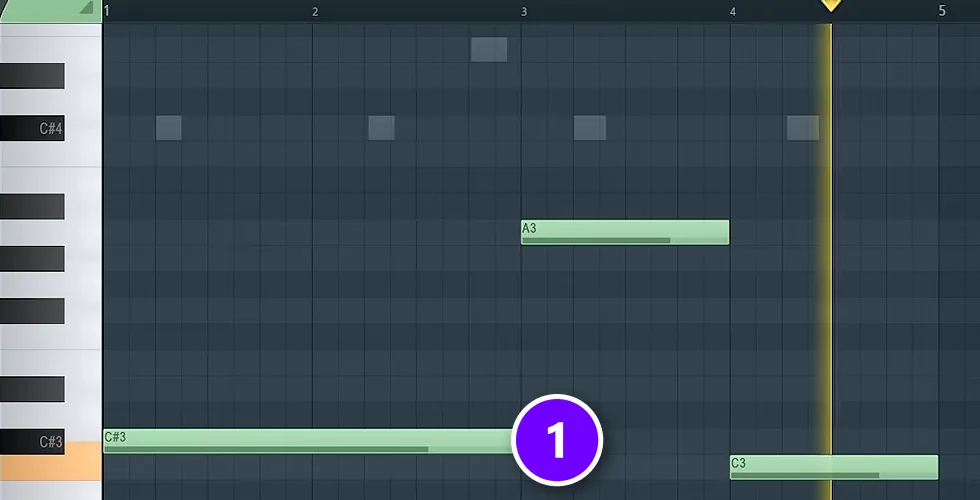Select the ghost note above bar 3
Screen dimensions: 980x500
point(489,49)
